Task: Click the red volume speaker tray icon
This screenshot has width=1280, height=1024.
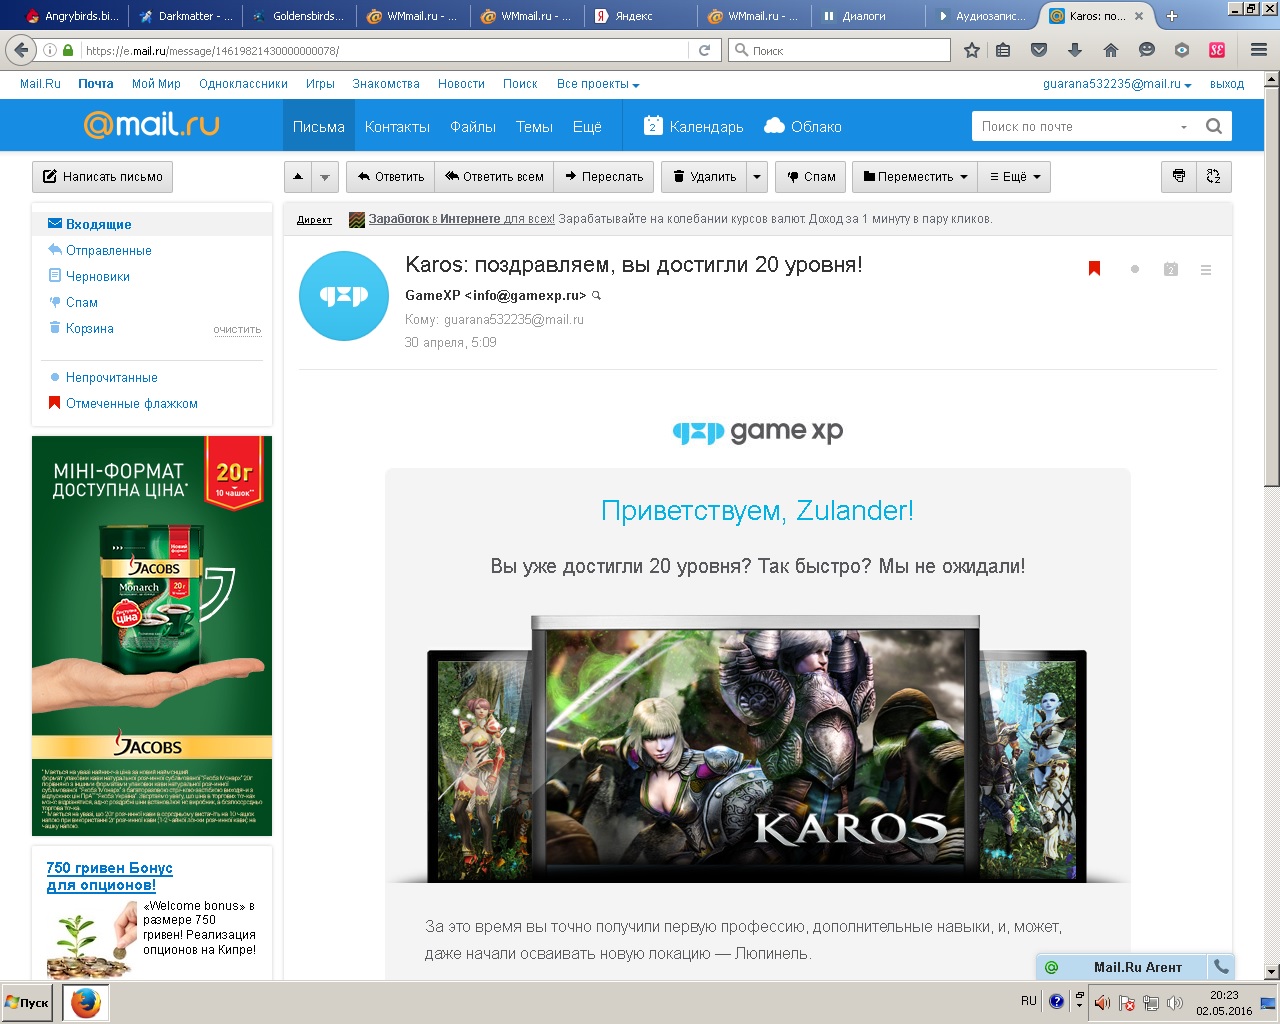Action: click(x=1102, y=1002)
